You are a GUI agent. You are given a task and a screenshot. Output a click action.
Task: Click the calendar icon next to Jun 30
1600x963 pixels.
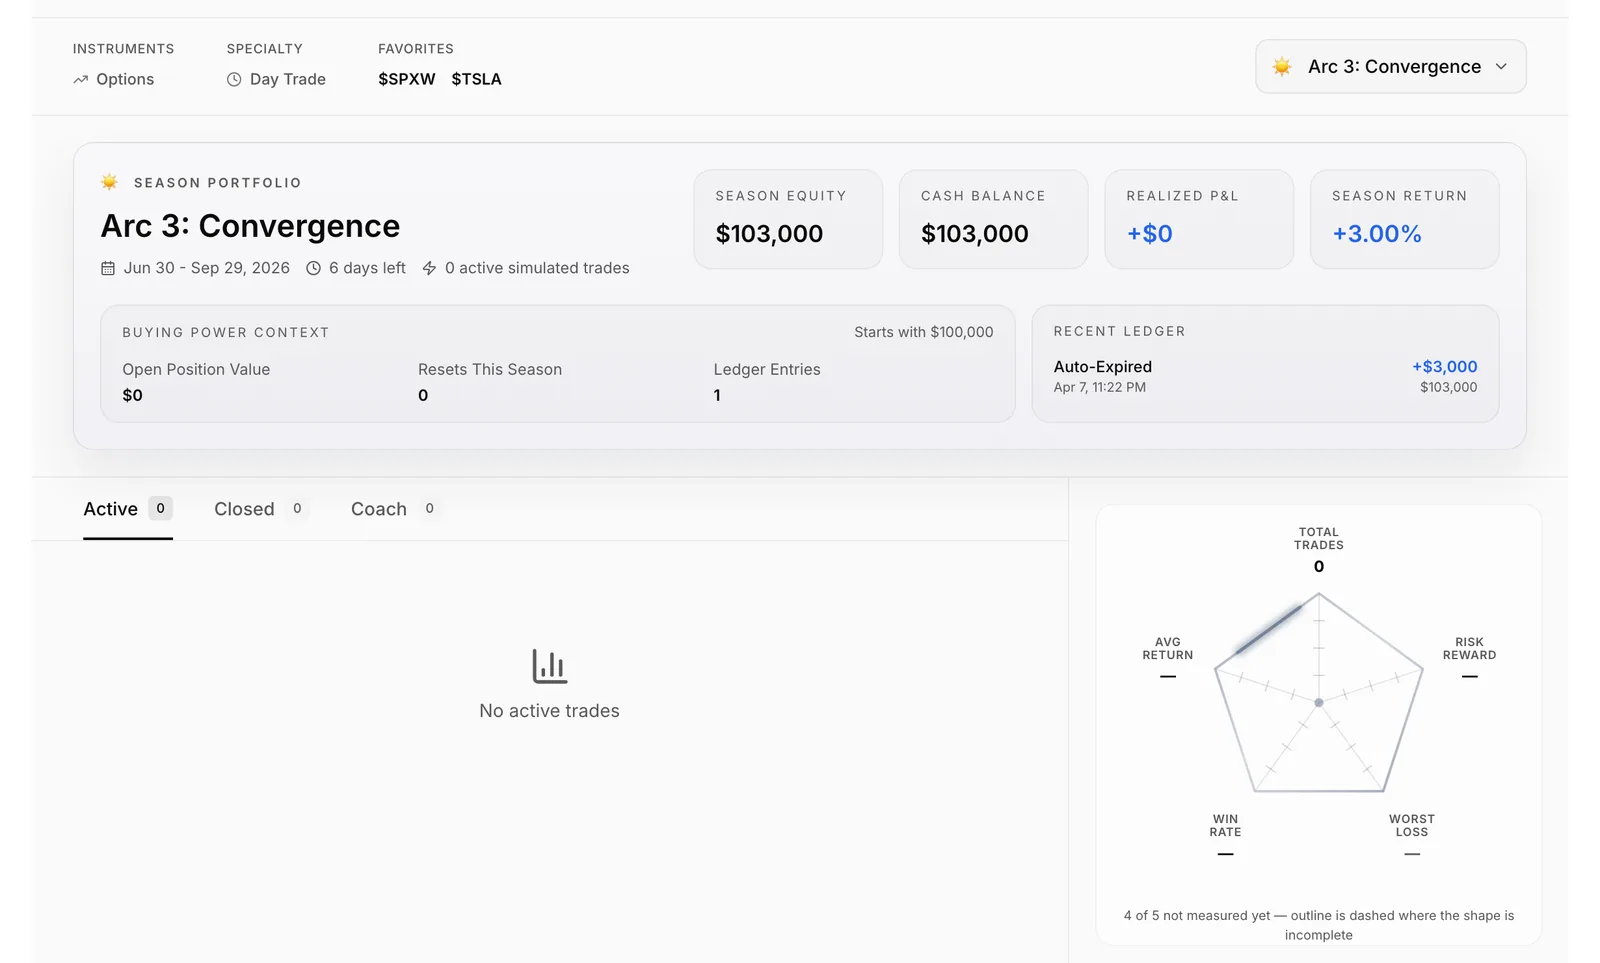(x=108, y=268)
